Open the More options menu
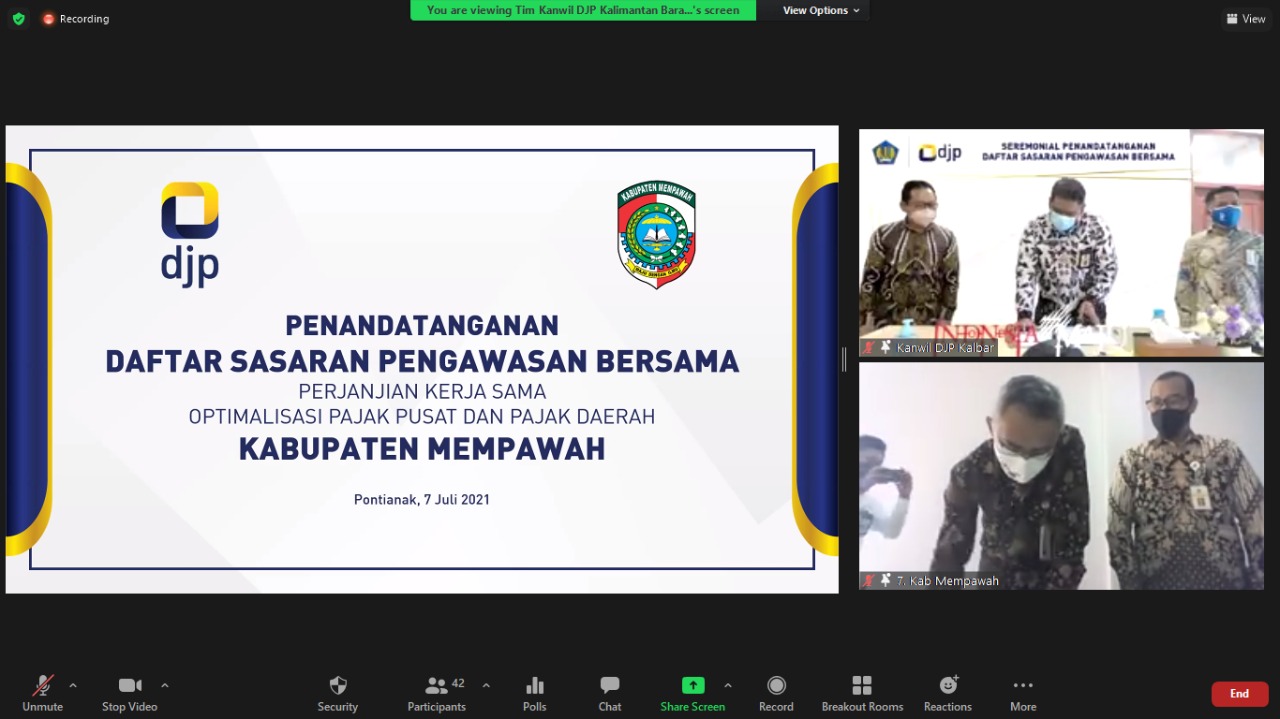 [x=1023, y=693]
